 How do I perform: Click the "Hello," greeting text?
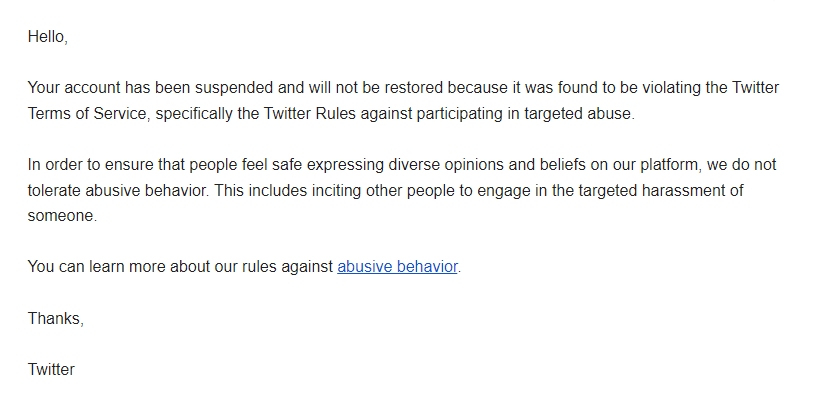click(x=48, y=37)
